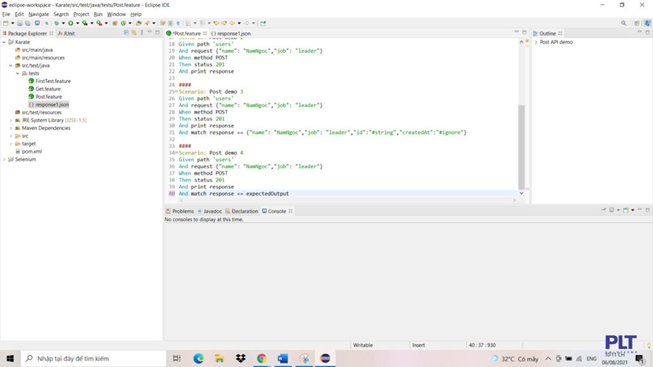The image size is (653, 367).
Task: Select the Java perspective icon
Action: coord(648,23)
